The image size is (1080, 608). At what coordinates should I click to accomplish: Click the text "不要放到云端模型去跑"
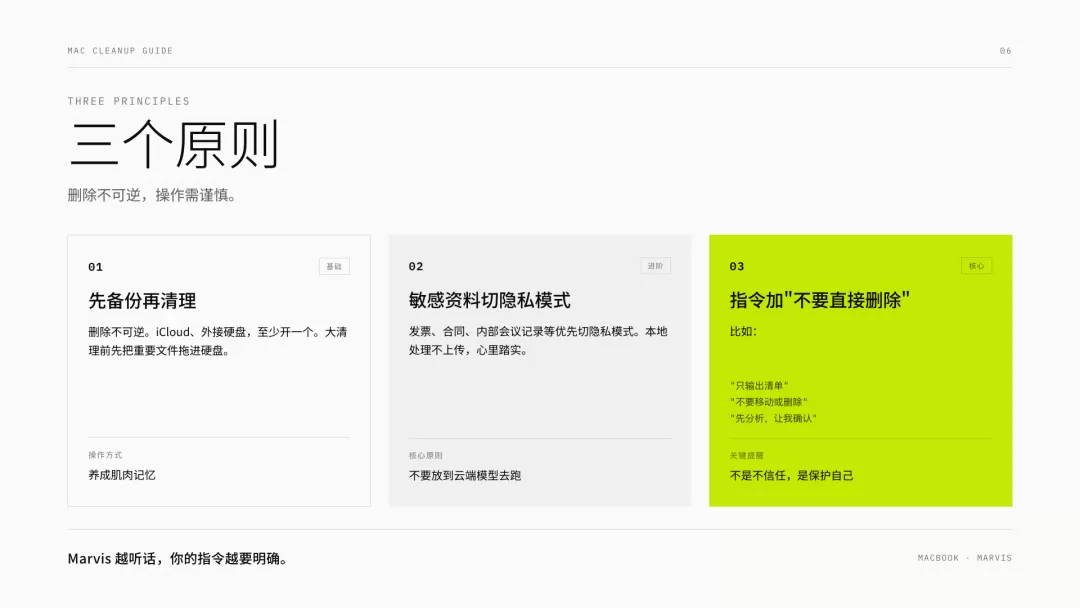[x=465, y=476]
